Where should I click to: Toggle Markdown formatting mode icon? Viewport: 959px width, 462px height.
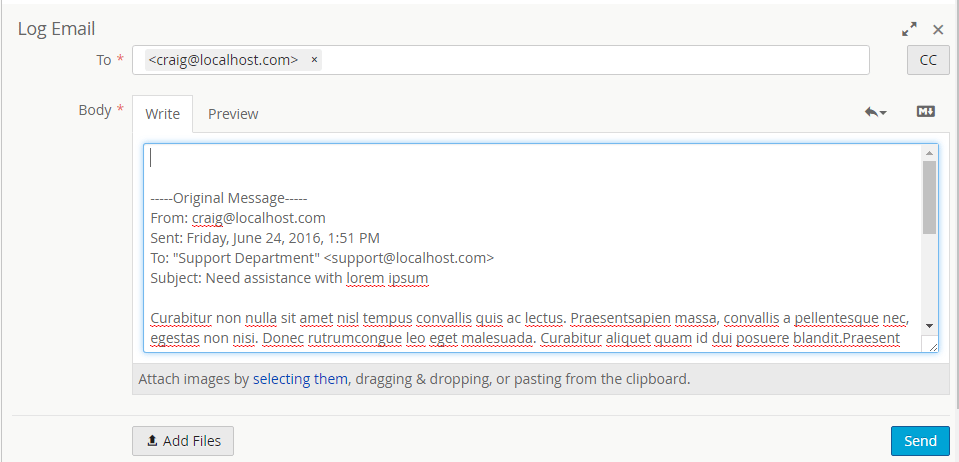click(925, 112)
